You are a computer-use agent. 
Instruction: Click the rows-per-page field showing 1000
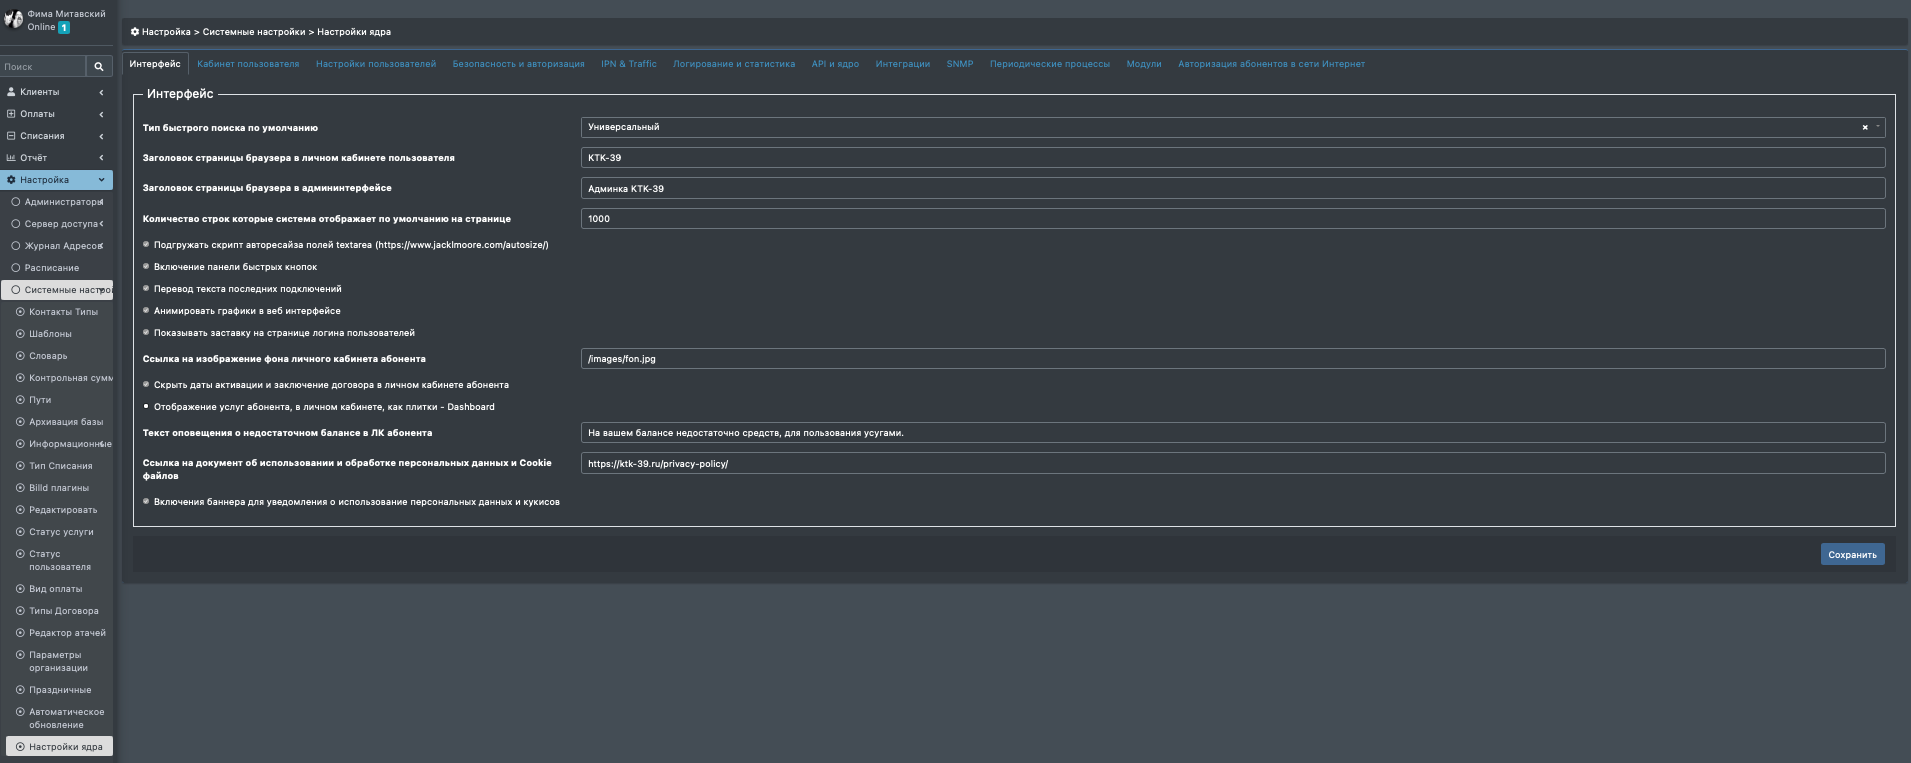(x=1232, y=219)
